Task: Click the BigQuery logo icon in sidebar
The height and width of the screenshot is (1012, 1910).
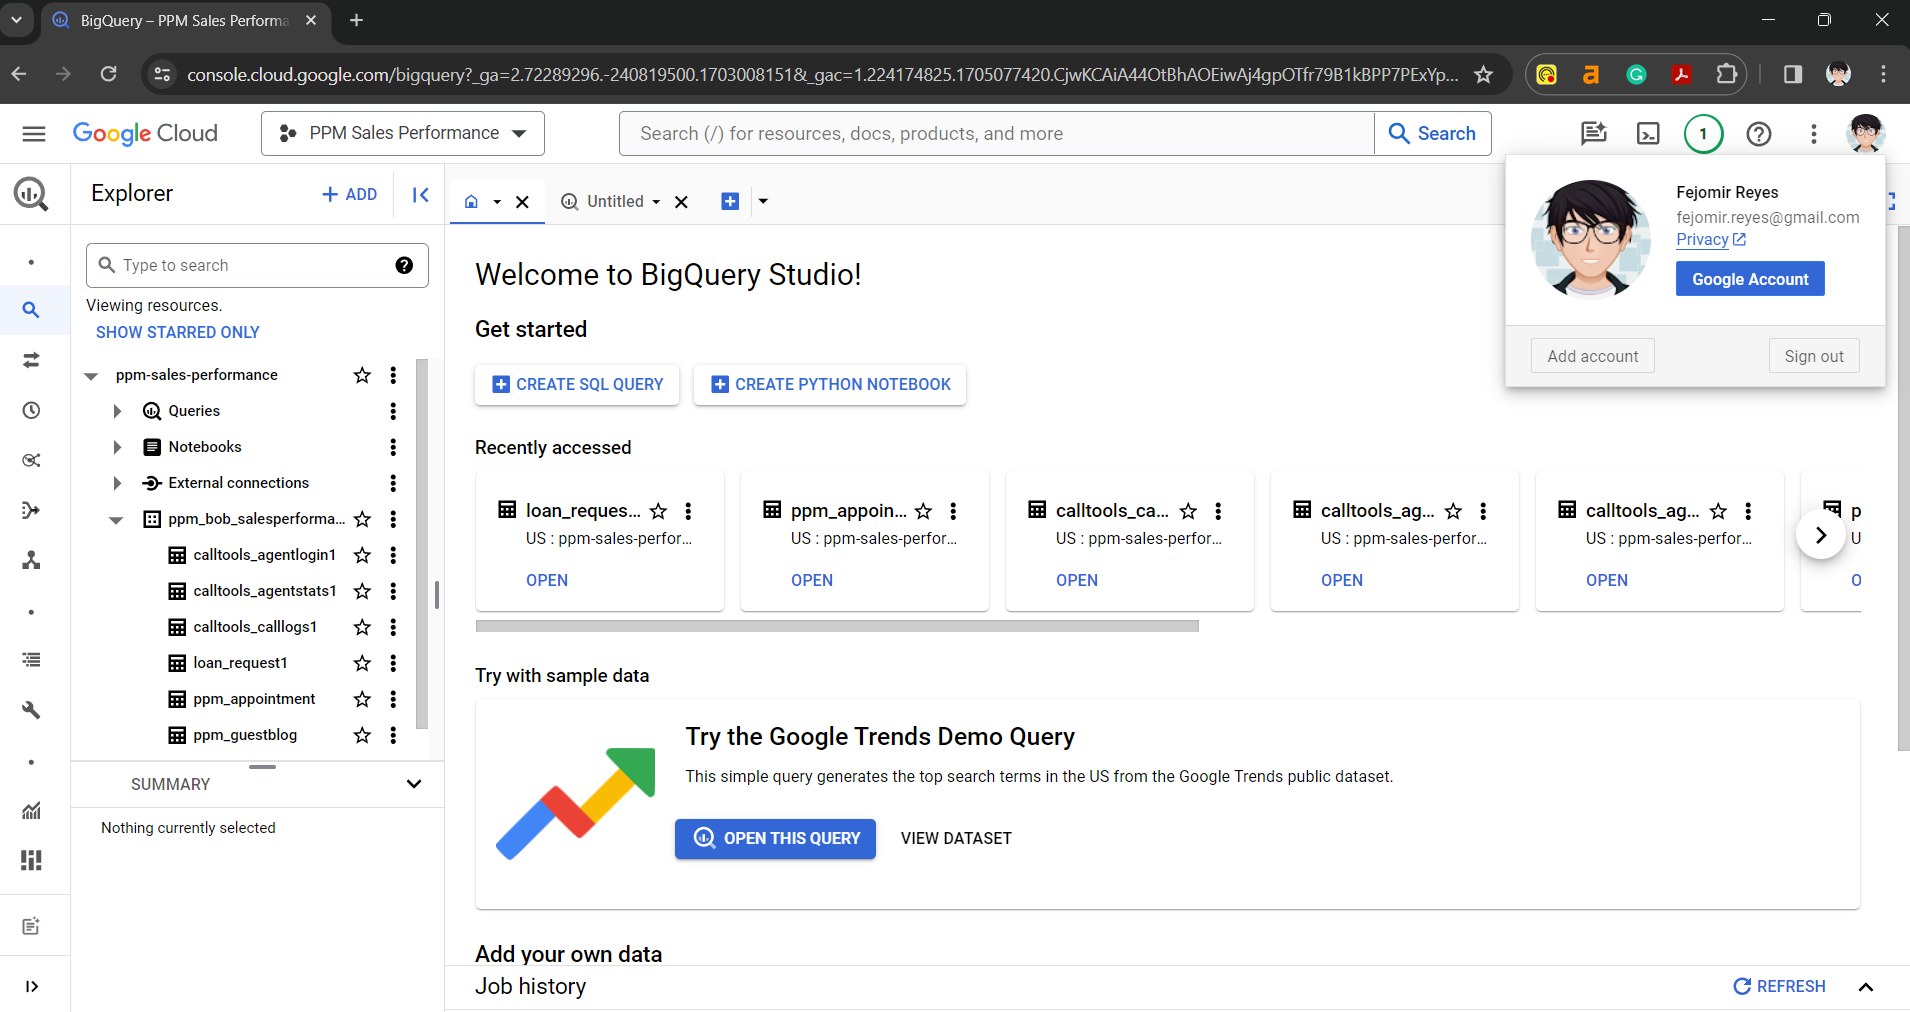Action: [x=31, y=193]
